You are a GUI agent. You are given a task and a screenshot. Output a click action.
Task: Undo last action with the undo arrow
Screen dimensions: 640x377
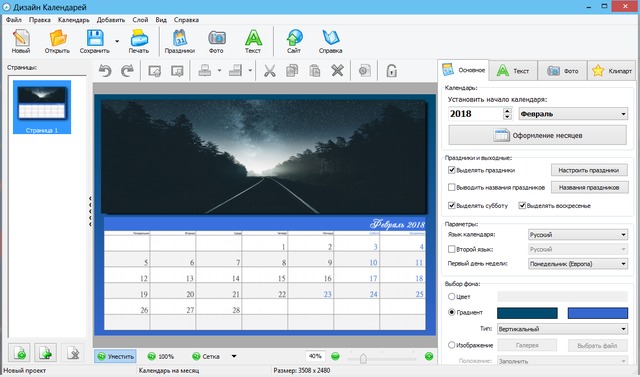[x=105, y=71]
